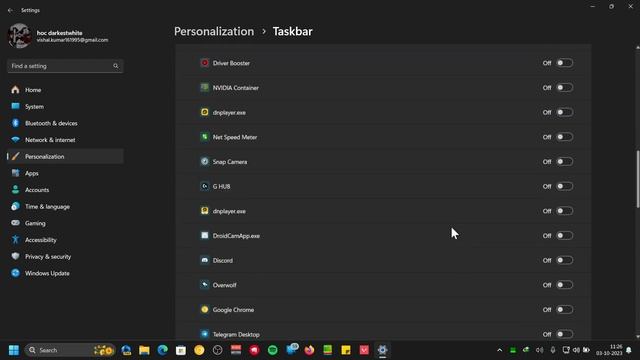Click the Privacy & security shield icon
Screen dimensions: 640x360
tap(16, 256)
